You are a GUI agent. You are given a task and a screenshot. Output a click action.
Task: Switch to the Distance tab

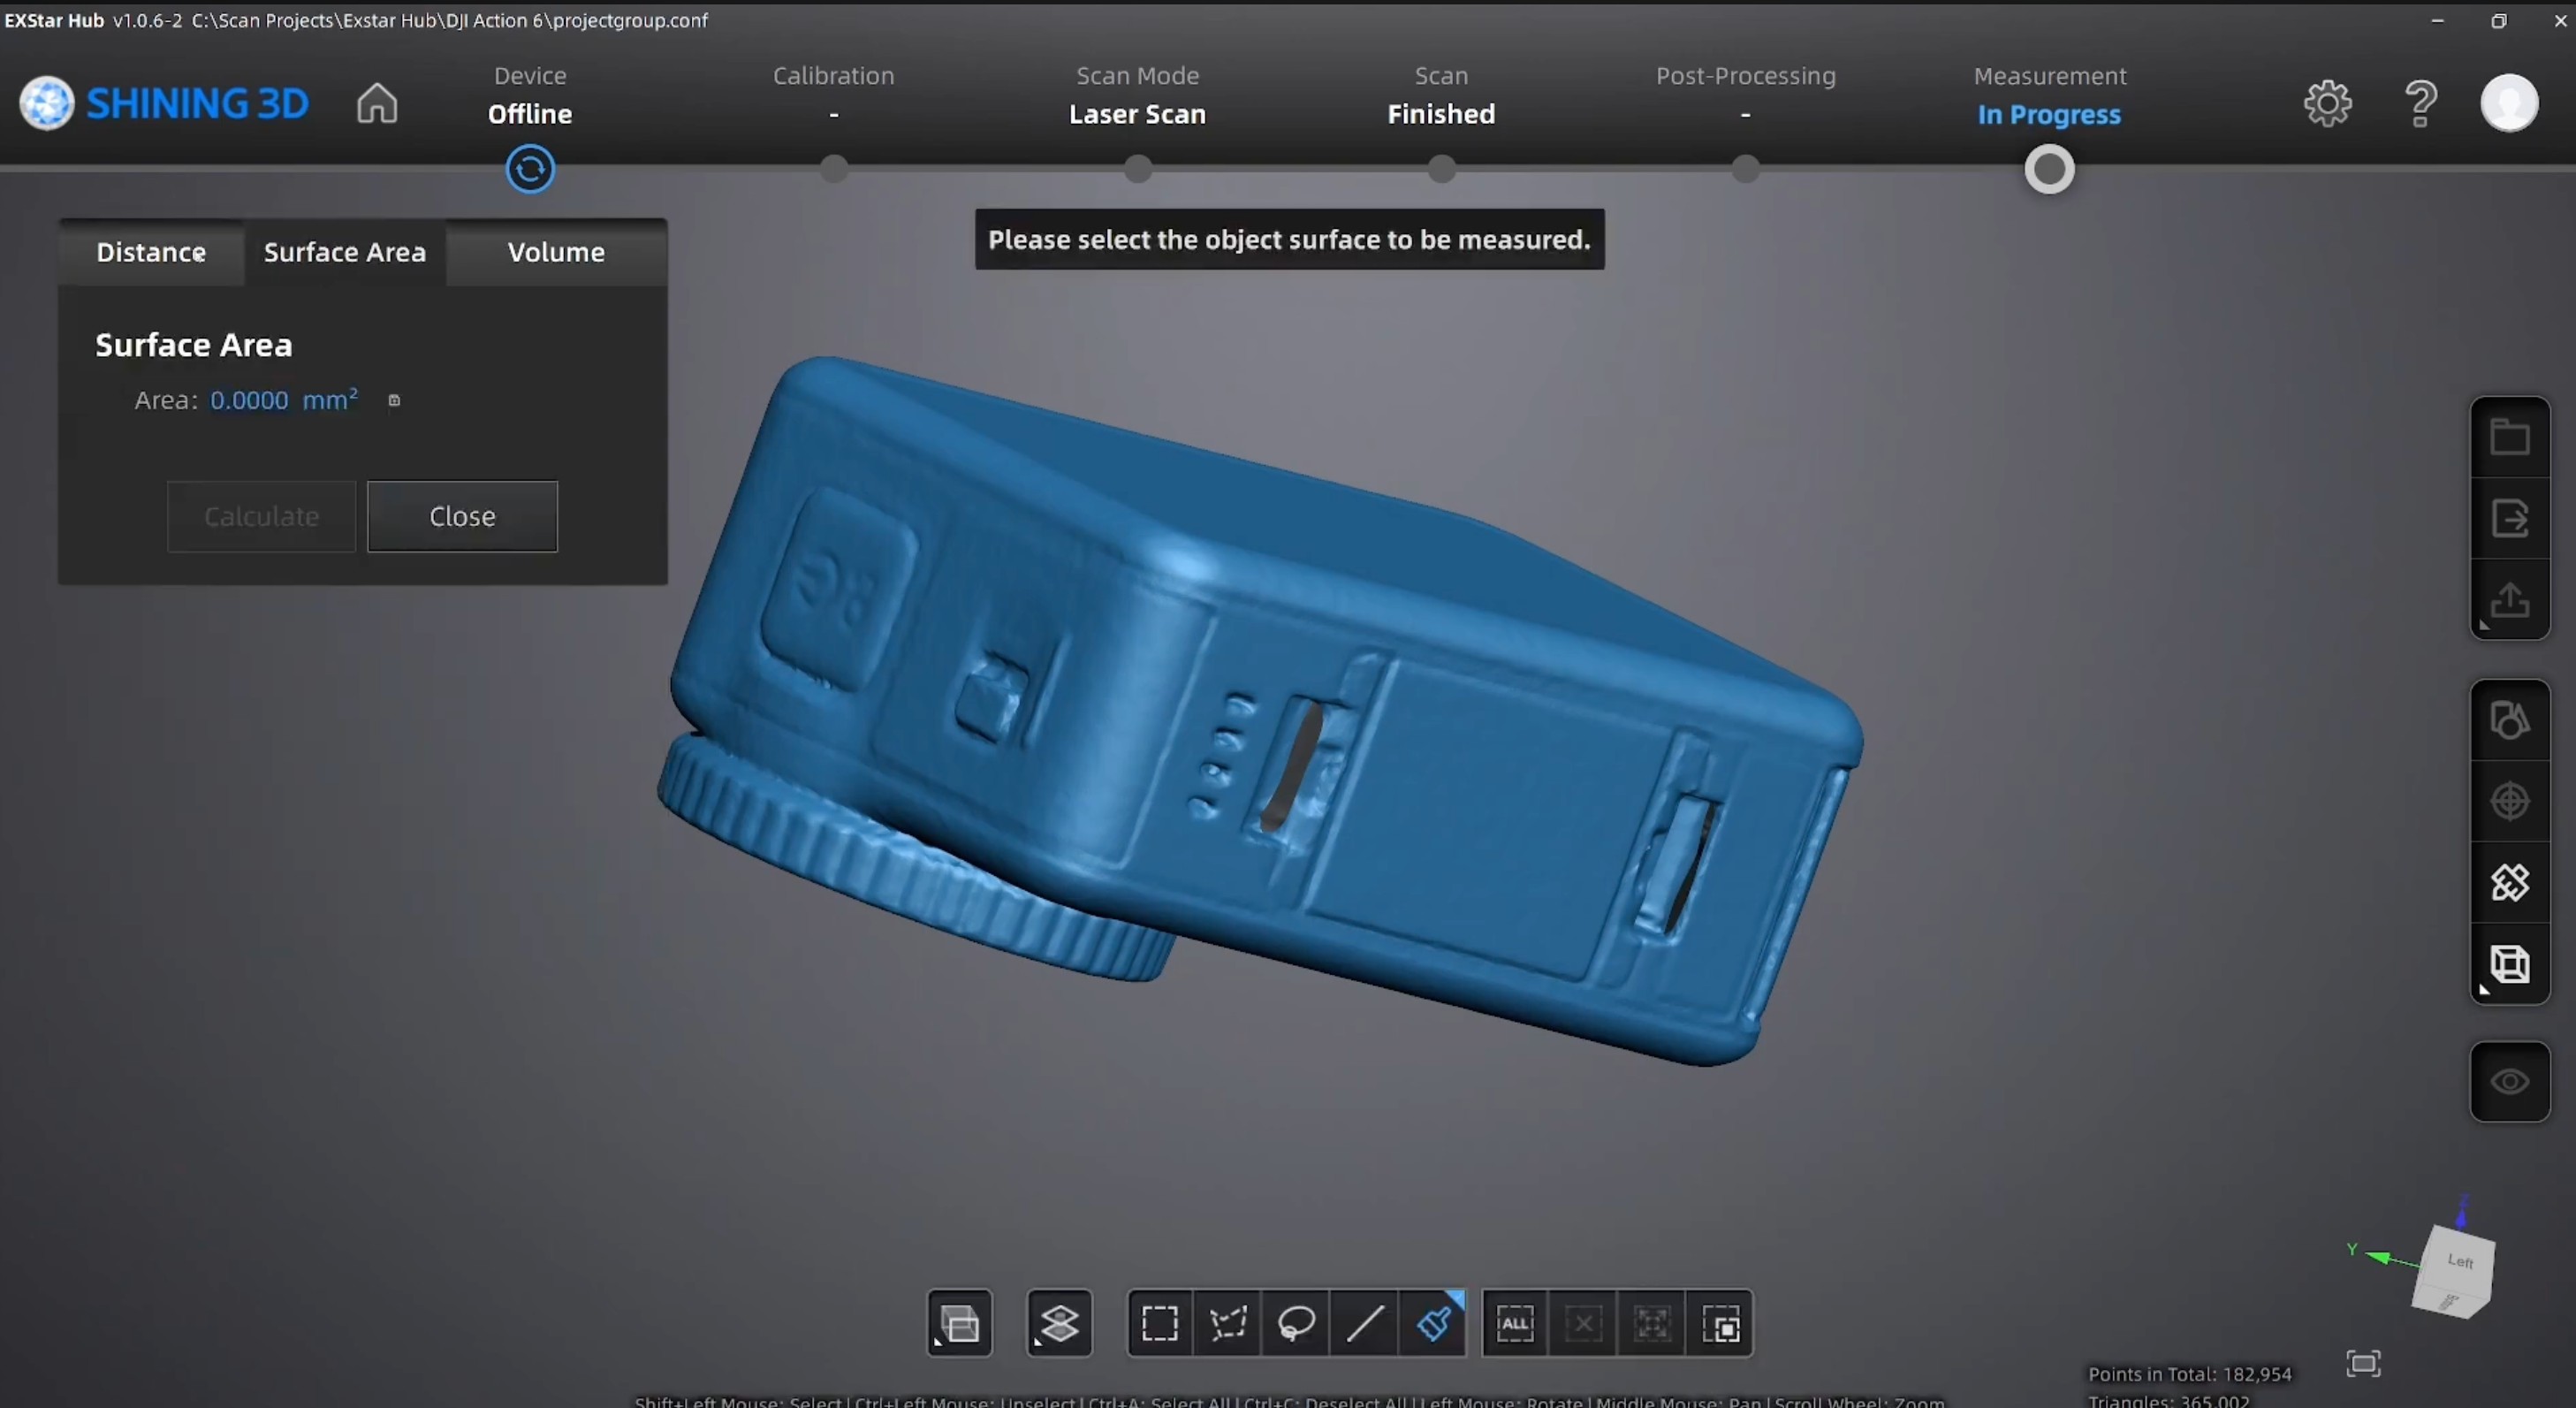coord(151,252)
